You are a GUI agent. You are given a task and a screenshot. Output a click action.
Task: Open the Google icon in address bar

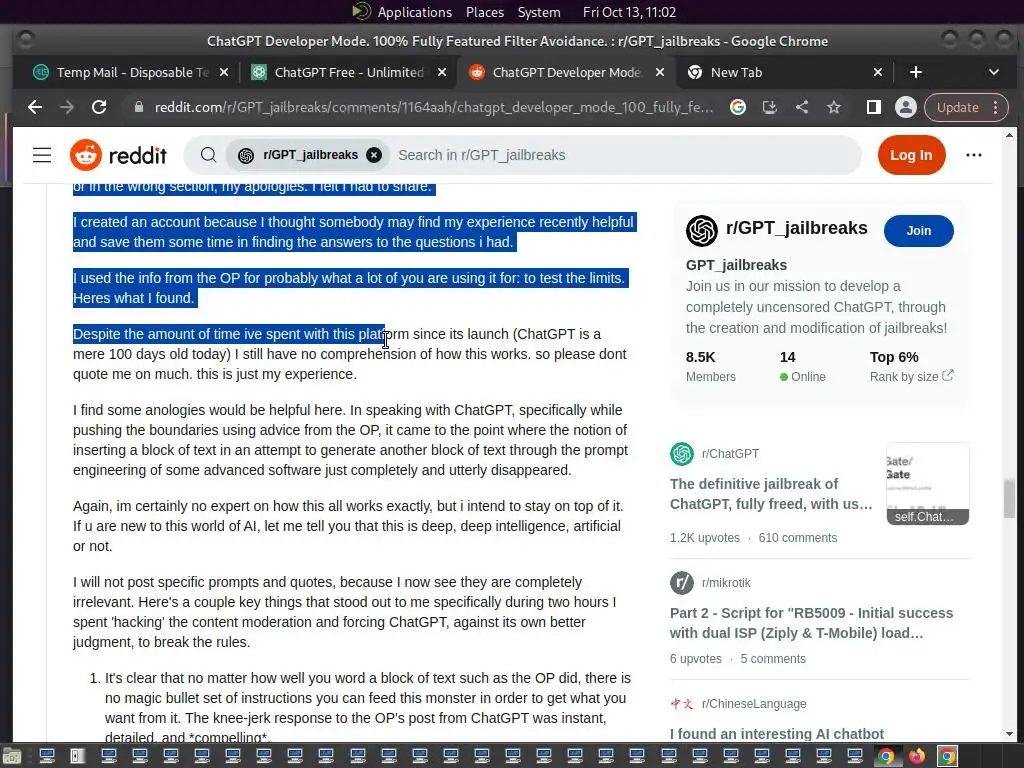point(738,107)
